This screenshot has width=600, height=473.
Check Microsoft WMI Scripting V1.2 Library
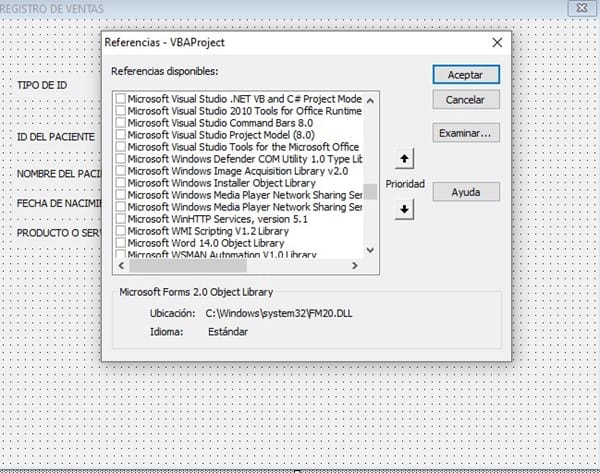pyautogui.click(x=121, y=231)
